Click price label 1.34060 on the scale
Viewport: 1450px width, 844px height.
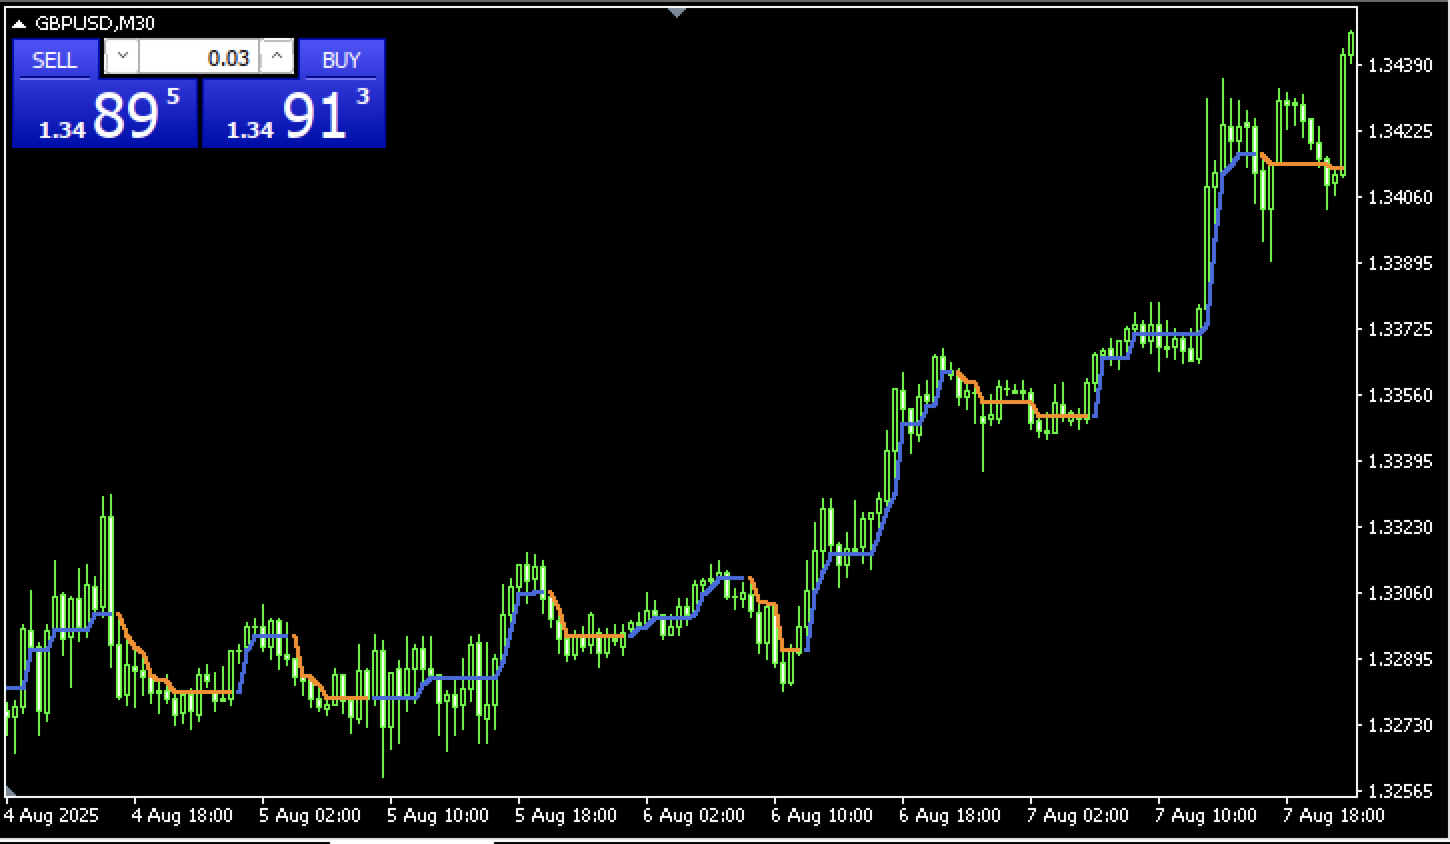pyautogui.click(x=1400, y=197)
